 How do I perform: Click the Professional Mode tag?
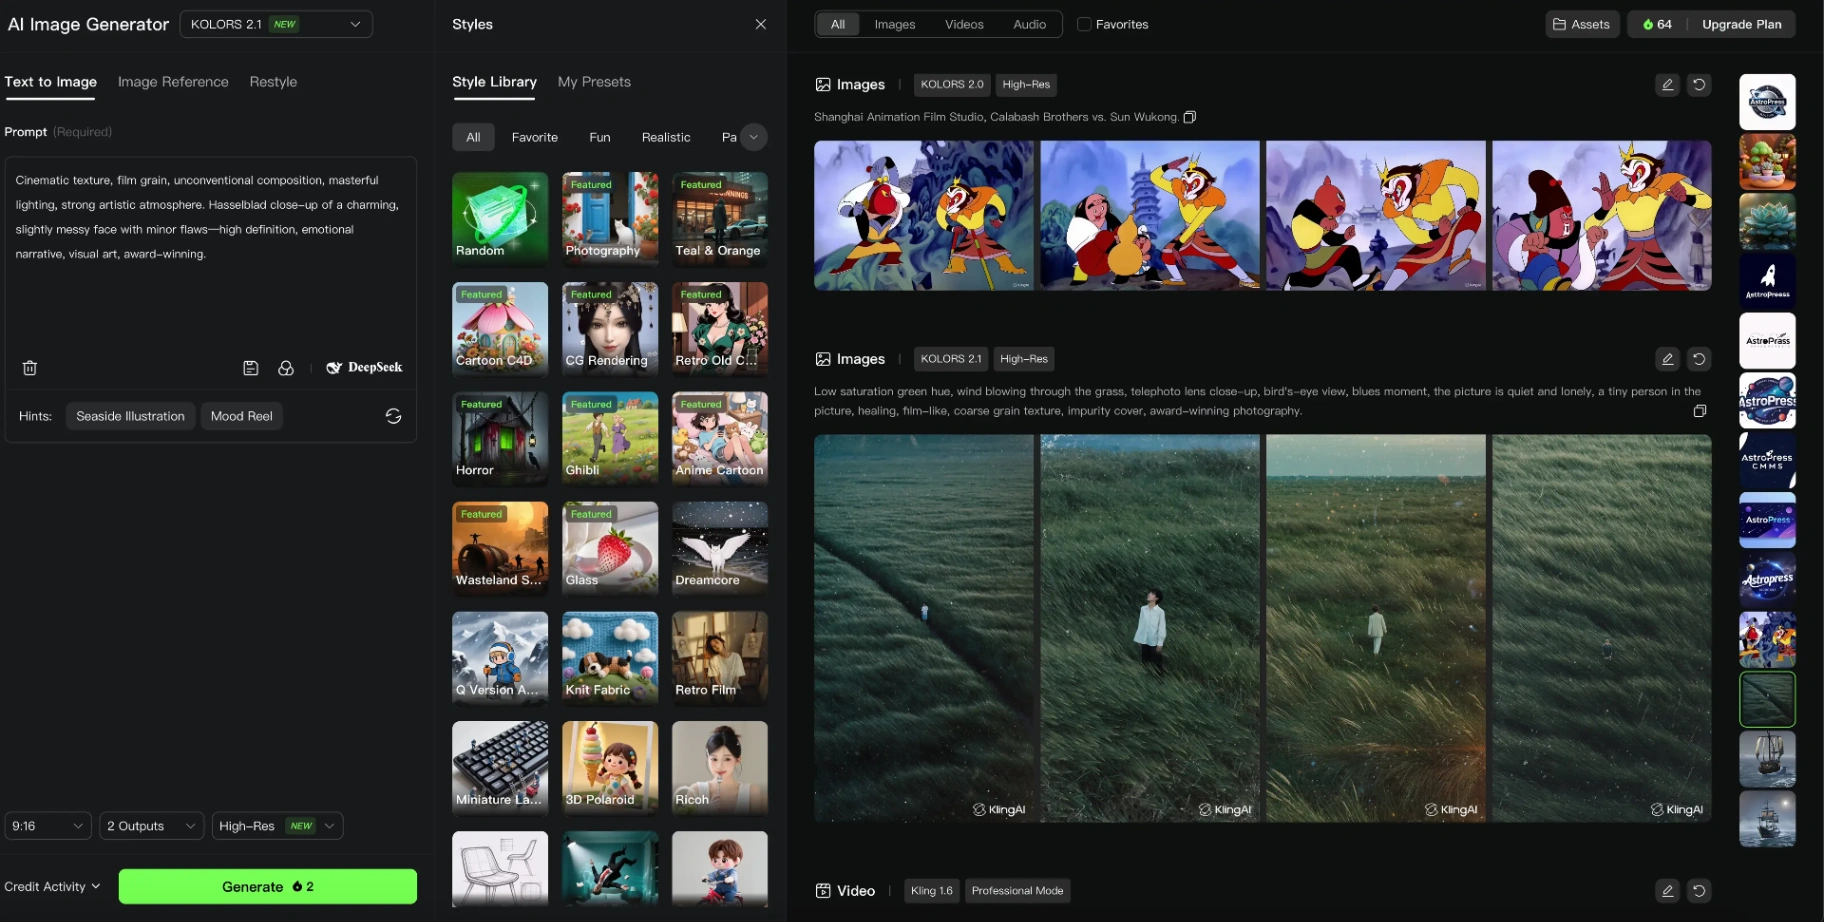1017,891
